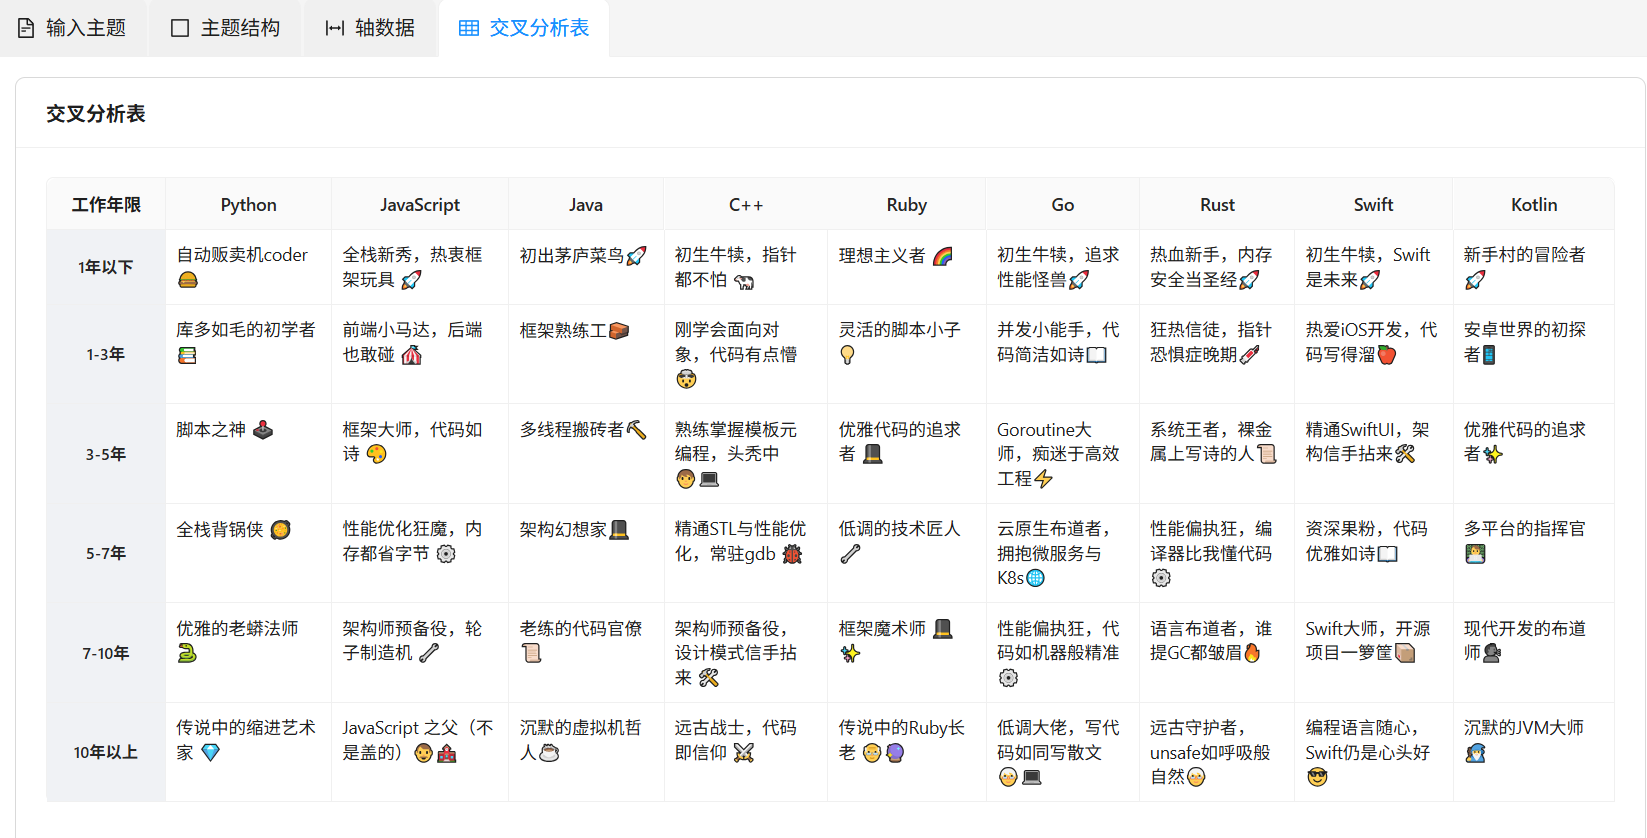Image resolution: width=1647 pixels, height=838 pixels.
Task: Click the axis icon beside 轴数据
Action: [x=335, y=28]
